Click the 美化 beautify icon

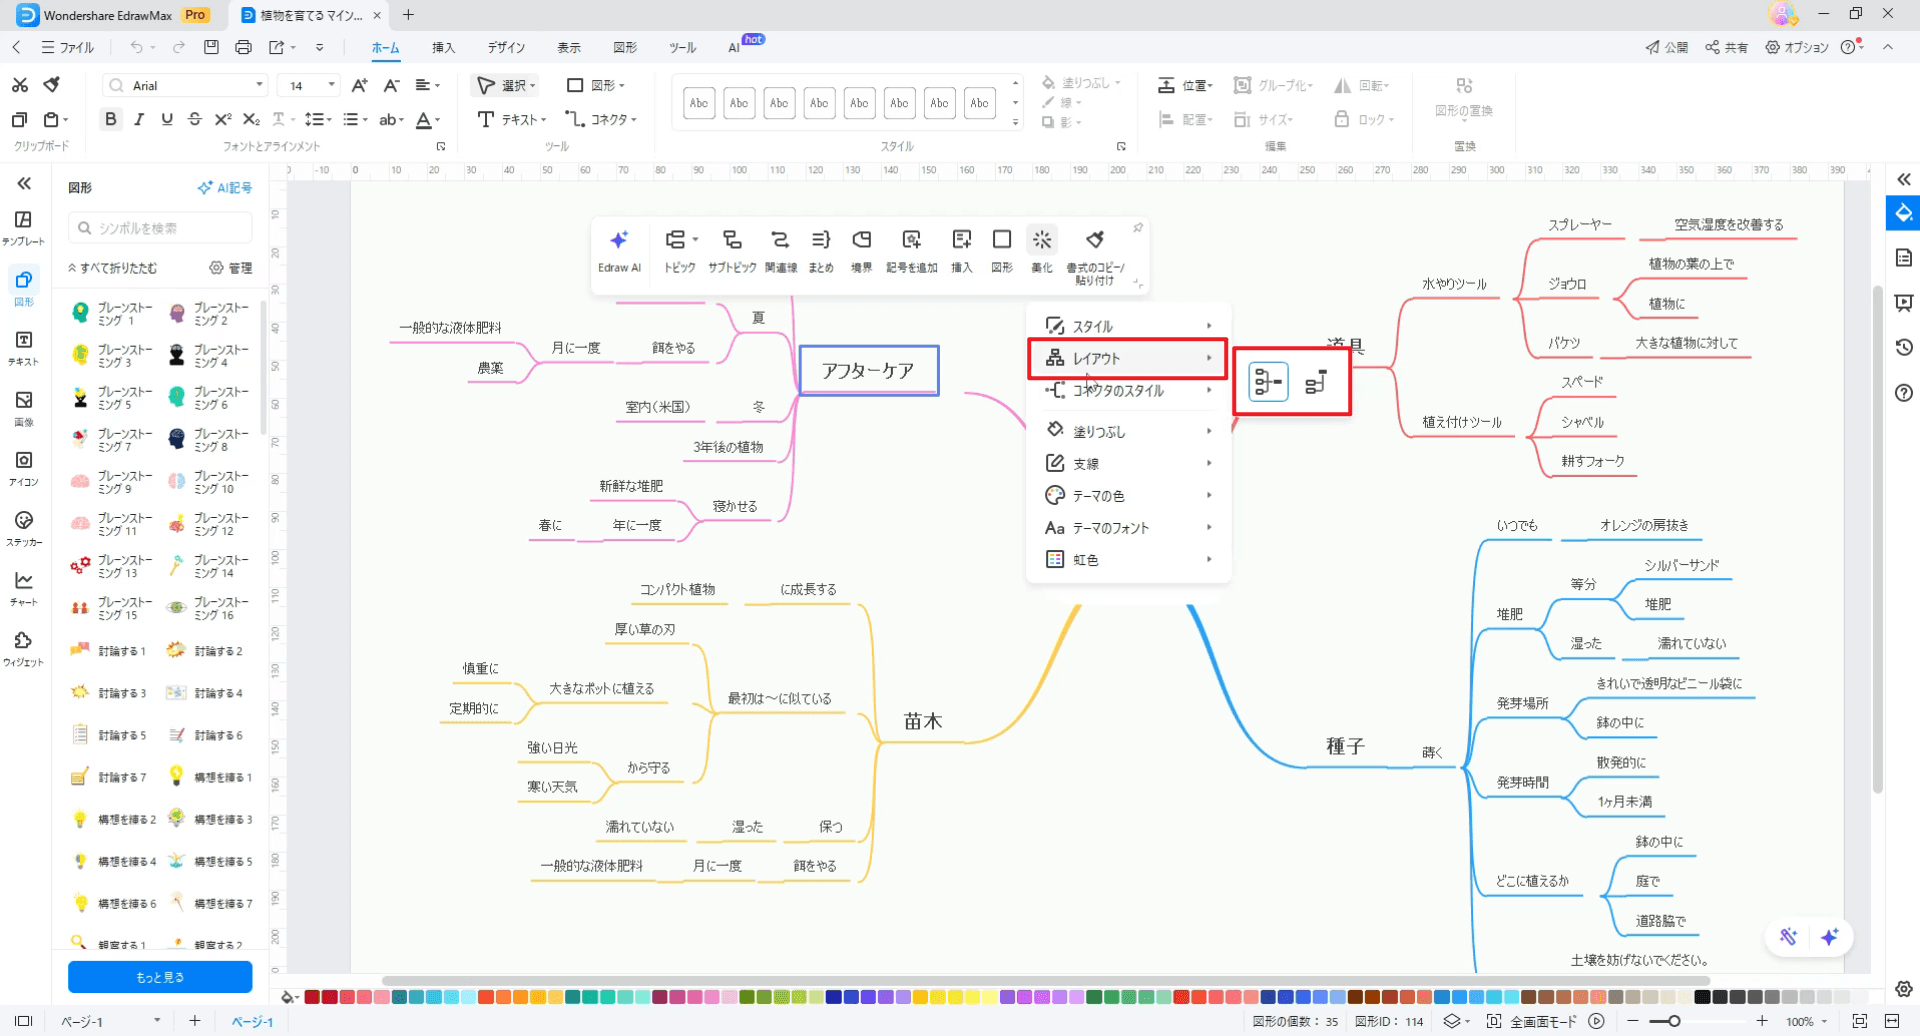coord(1042,250)
